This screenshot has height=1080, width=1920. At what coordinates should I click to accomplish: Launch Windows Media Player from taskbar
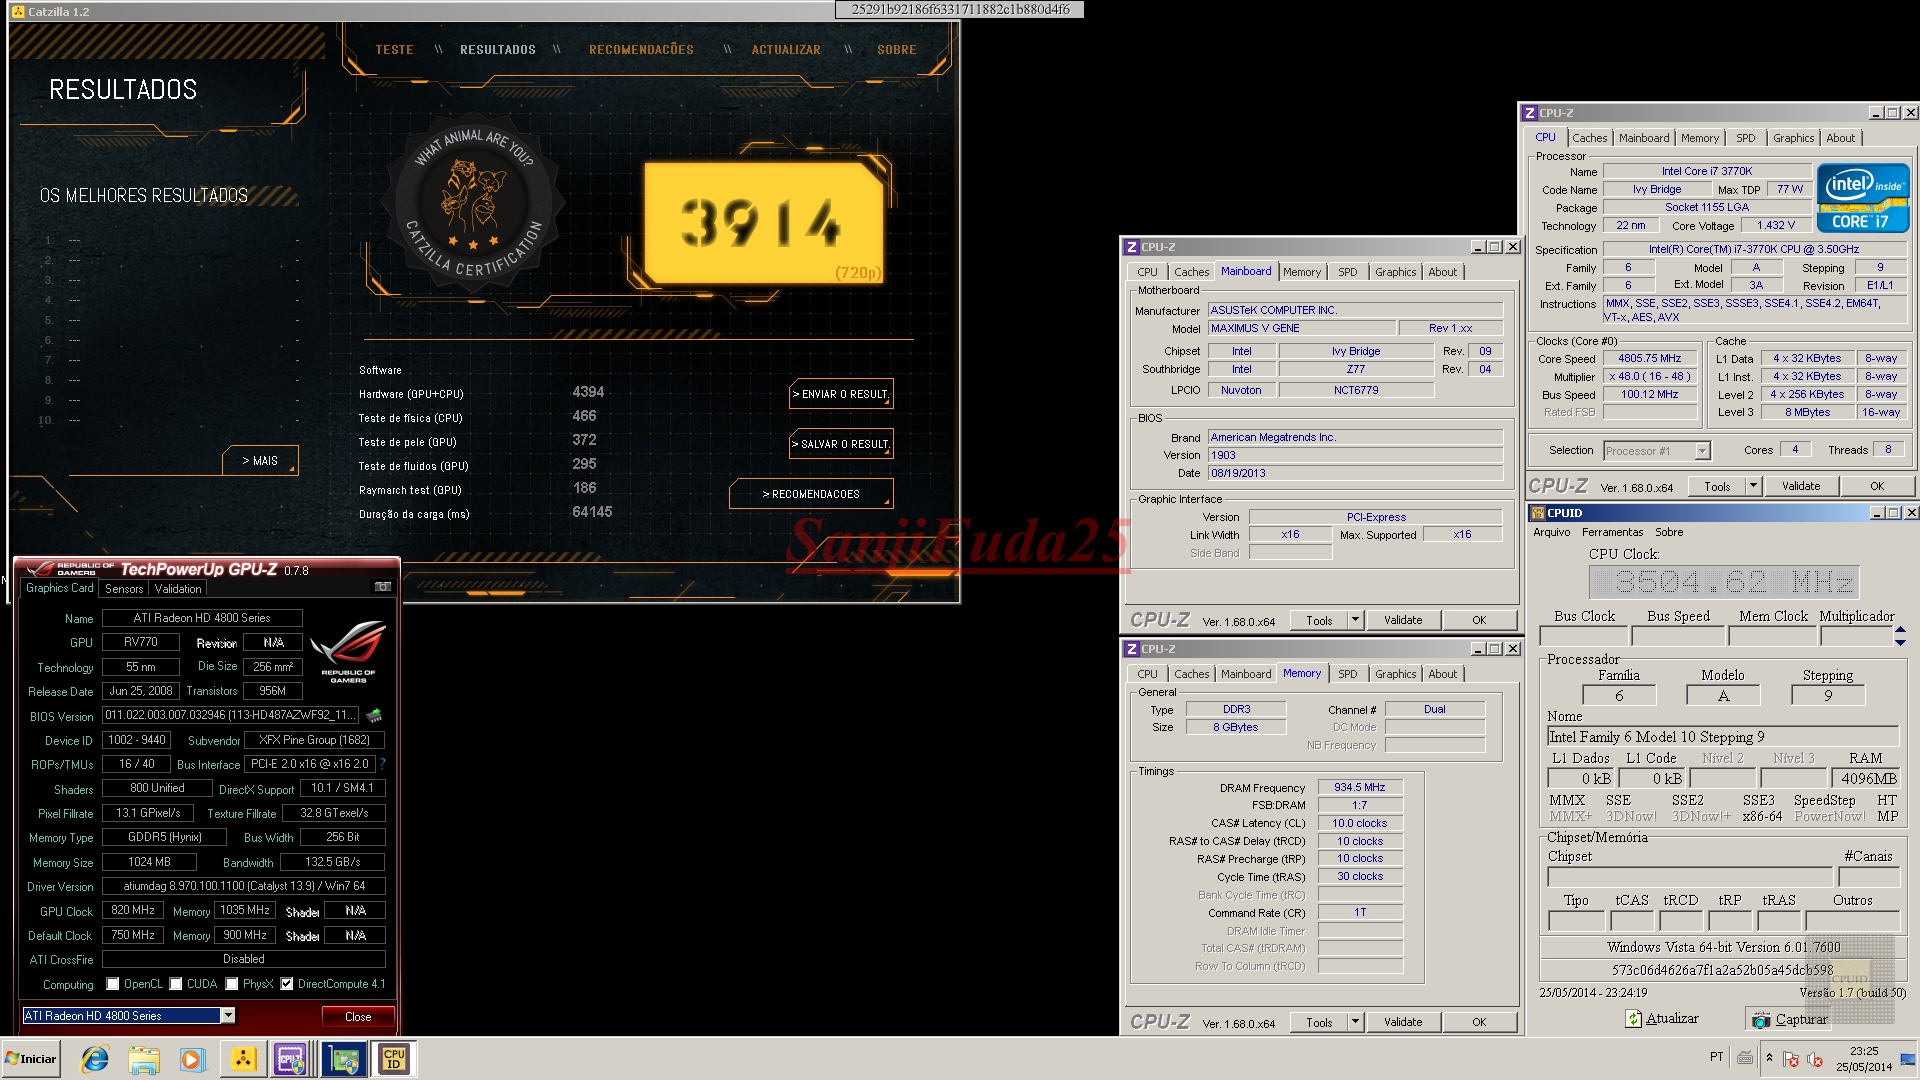tap(192, 1059)
